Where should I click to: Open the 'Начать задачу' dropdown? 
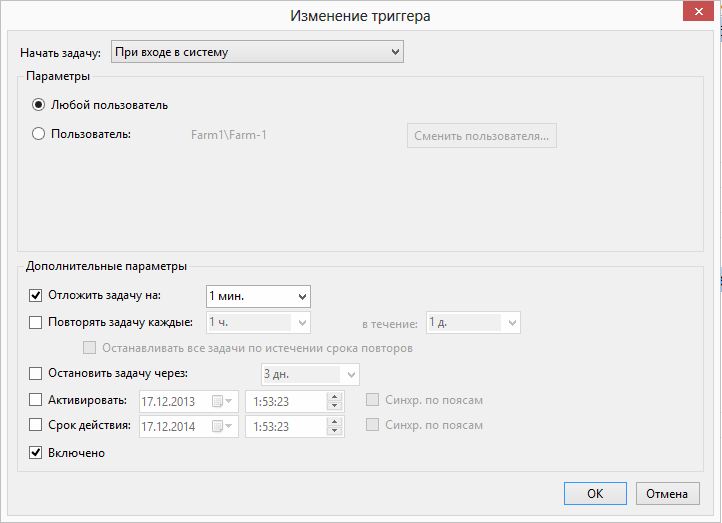click(257, 52)
